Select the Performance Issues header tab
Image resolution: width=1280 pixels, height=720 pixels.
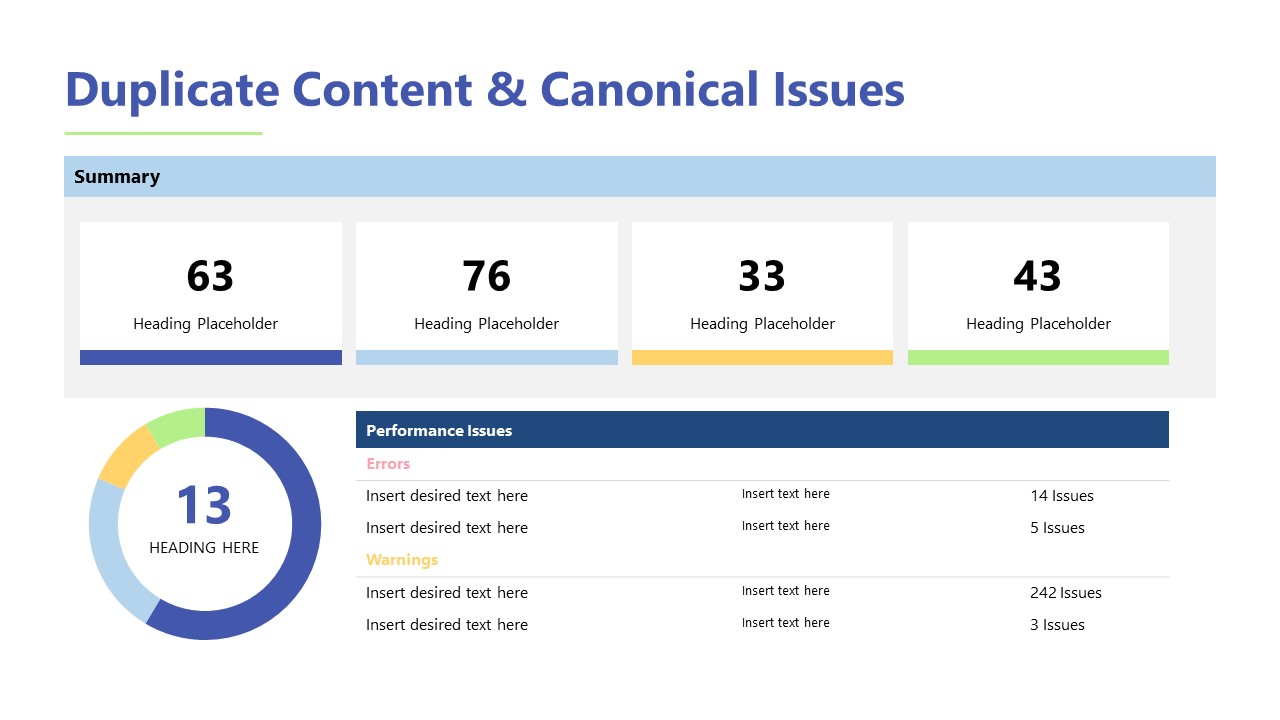click(439, 430)
